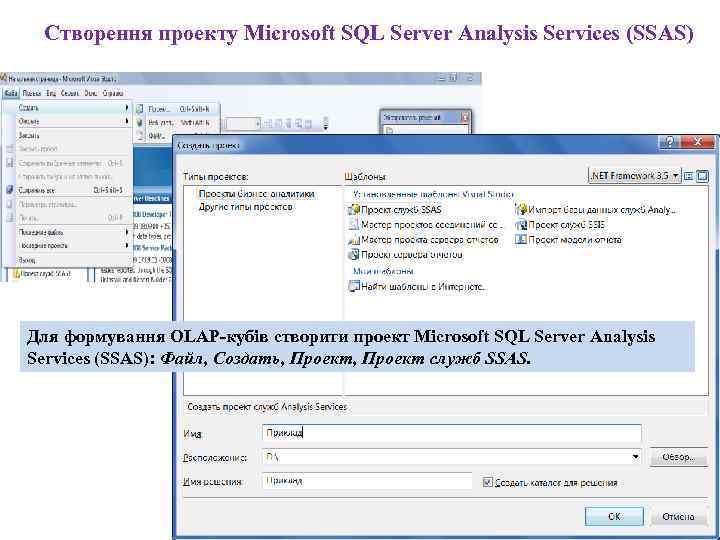Screen dimensions: 720x540
Task: Select the 'Проект служб SSAS' template icon
Action: (354, 210)
